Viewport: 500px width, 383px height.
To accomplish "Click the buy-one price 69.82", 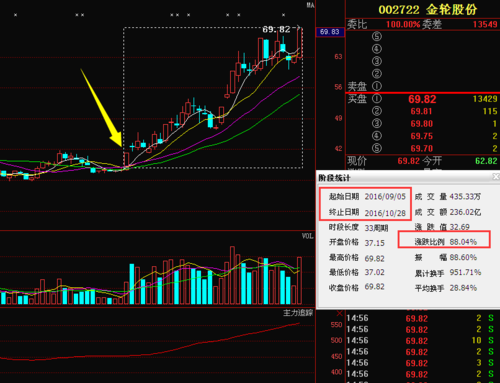I will coord(422,99).
